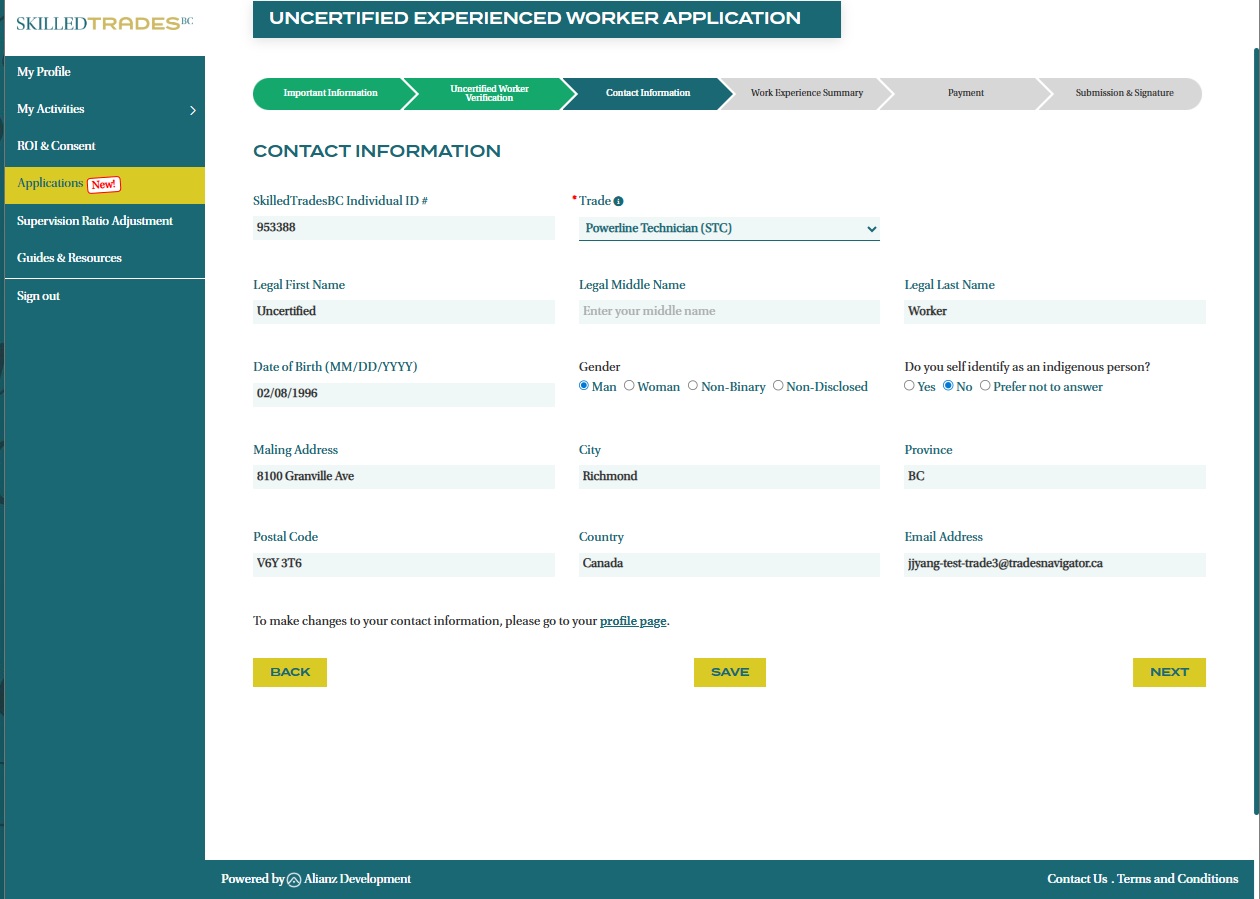Click the Trade info icon
1260x899 pixels.
click(619, 201)
